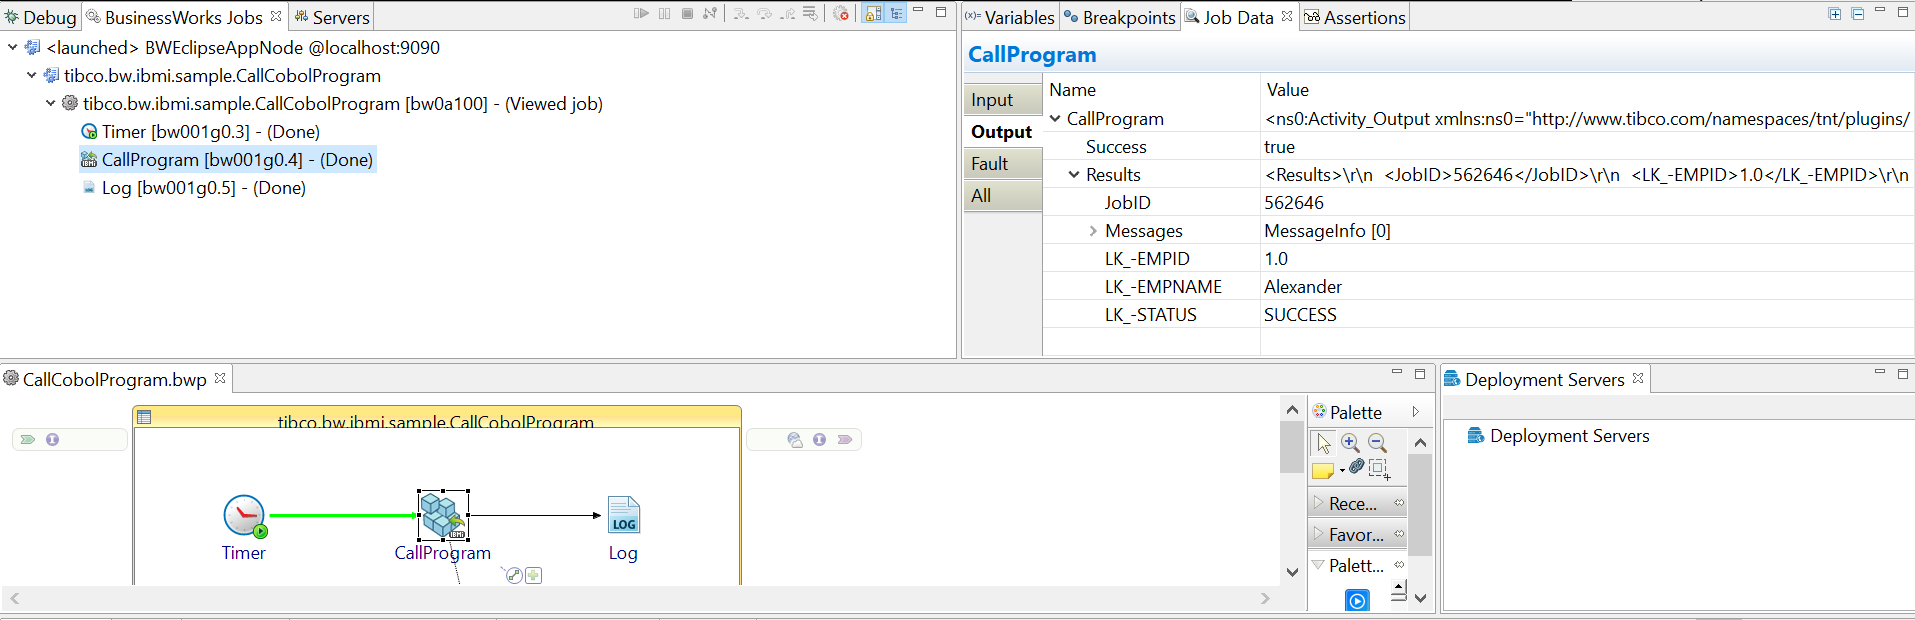Viewport: 1915px width, 620px height.
Task: Expand the Recent palette drawer
Action: (x=1356, y=503)
